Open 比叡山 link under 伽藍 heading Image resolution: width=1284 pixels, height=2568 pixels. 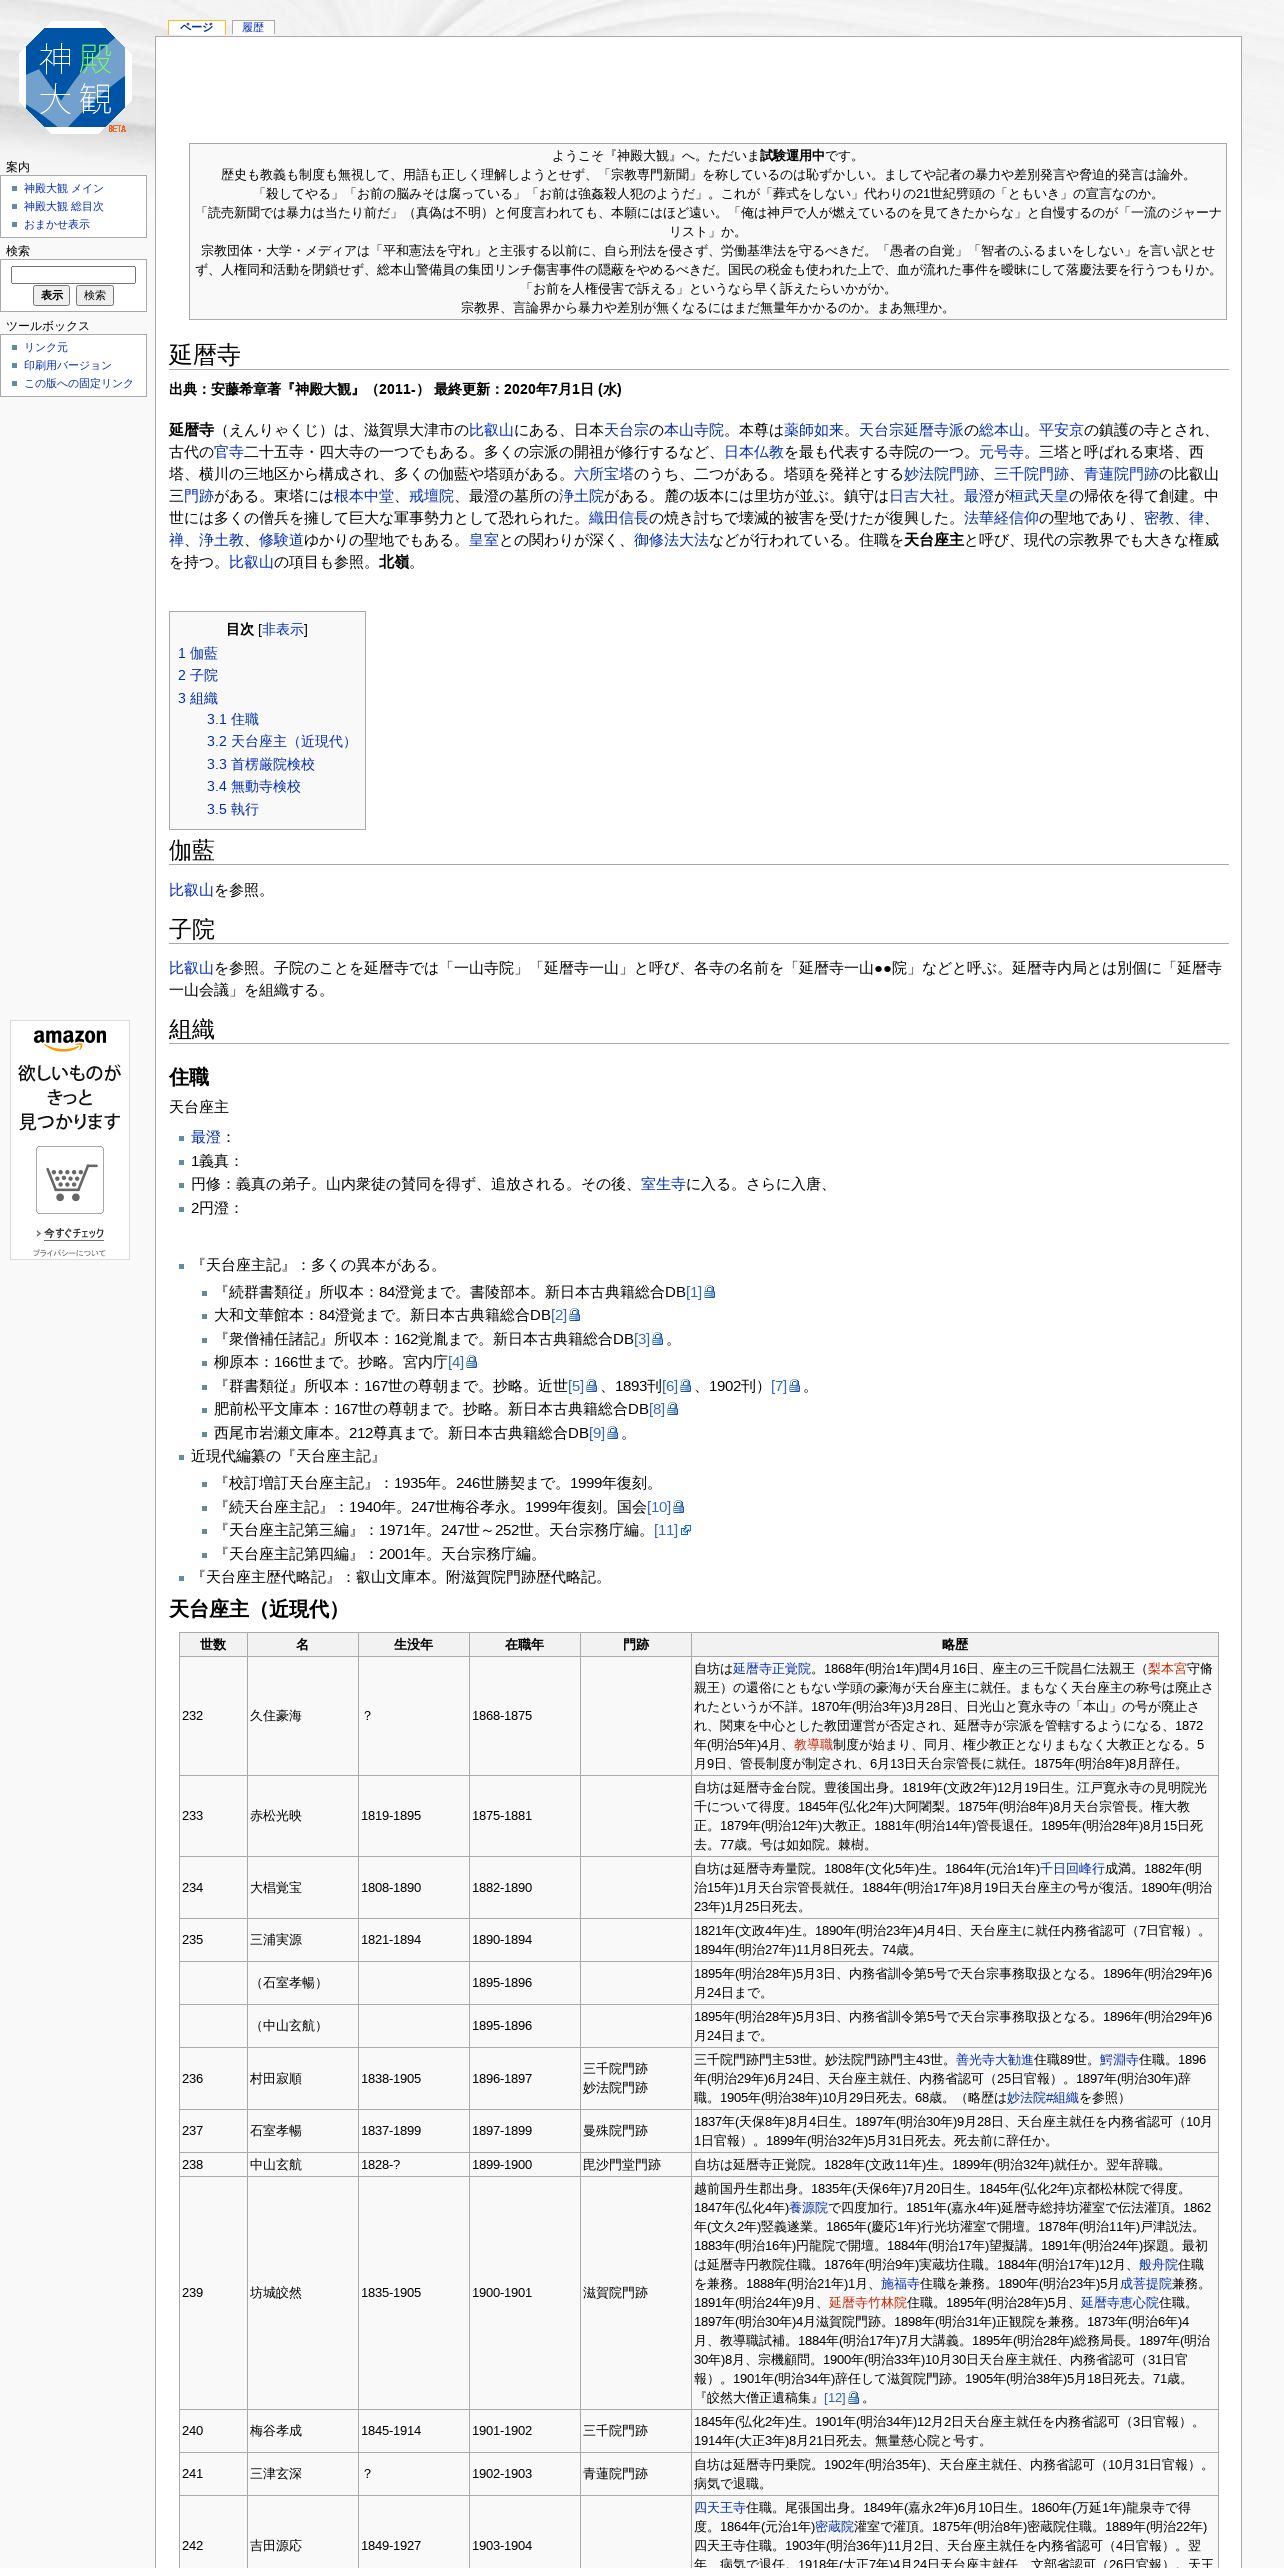click(191, 890)
